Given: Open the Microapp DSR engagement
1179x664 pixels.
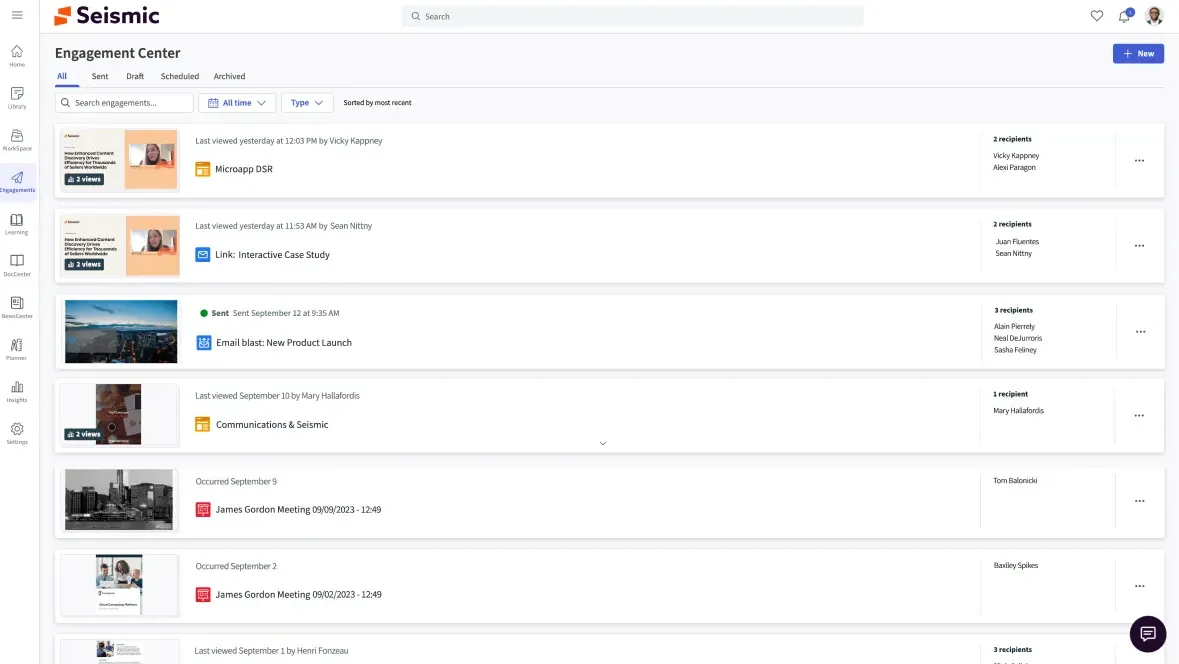Looking at the screenshot, I should click(244, 169).
